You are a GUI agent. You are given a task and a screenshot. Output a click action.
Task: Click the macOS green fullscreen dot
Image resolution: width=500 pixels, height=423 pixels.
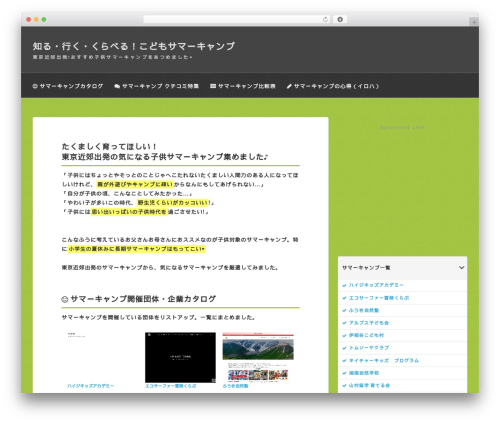44,19
